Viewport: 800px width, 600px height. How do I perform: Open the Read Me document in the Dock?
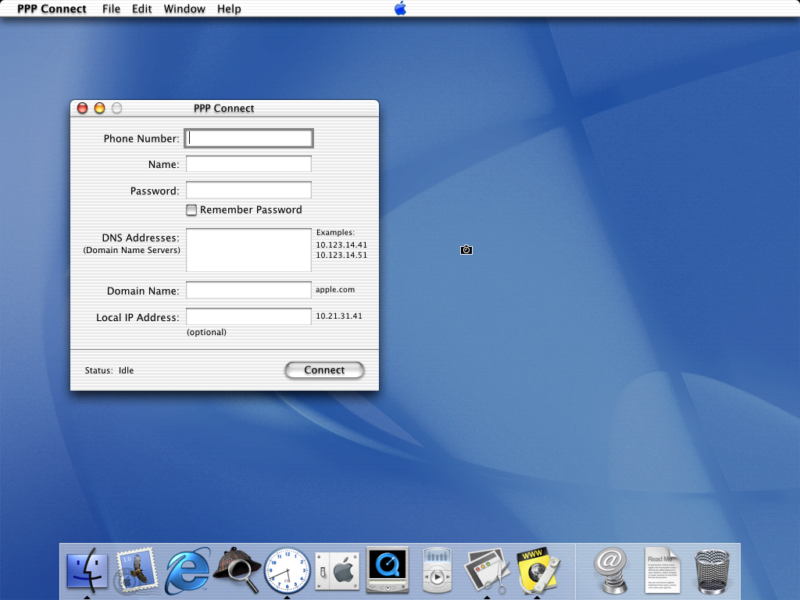pyautogui.click(x=662, y=567)
